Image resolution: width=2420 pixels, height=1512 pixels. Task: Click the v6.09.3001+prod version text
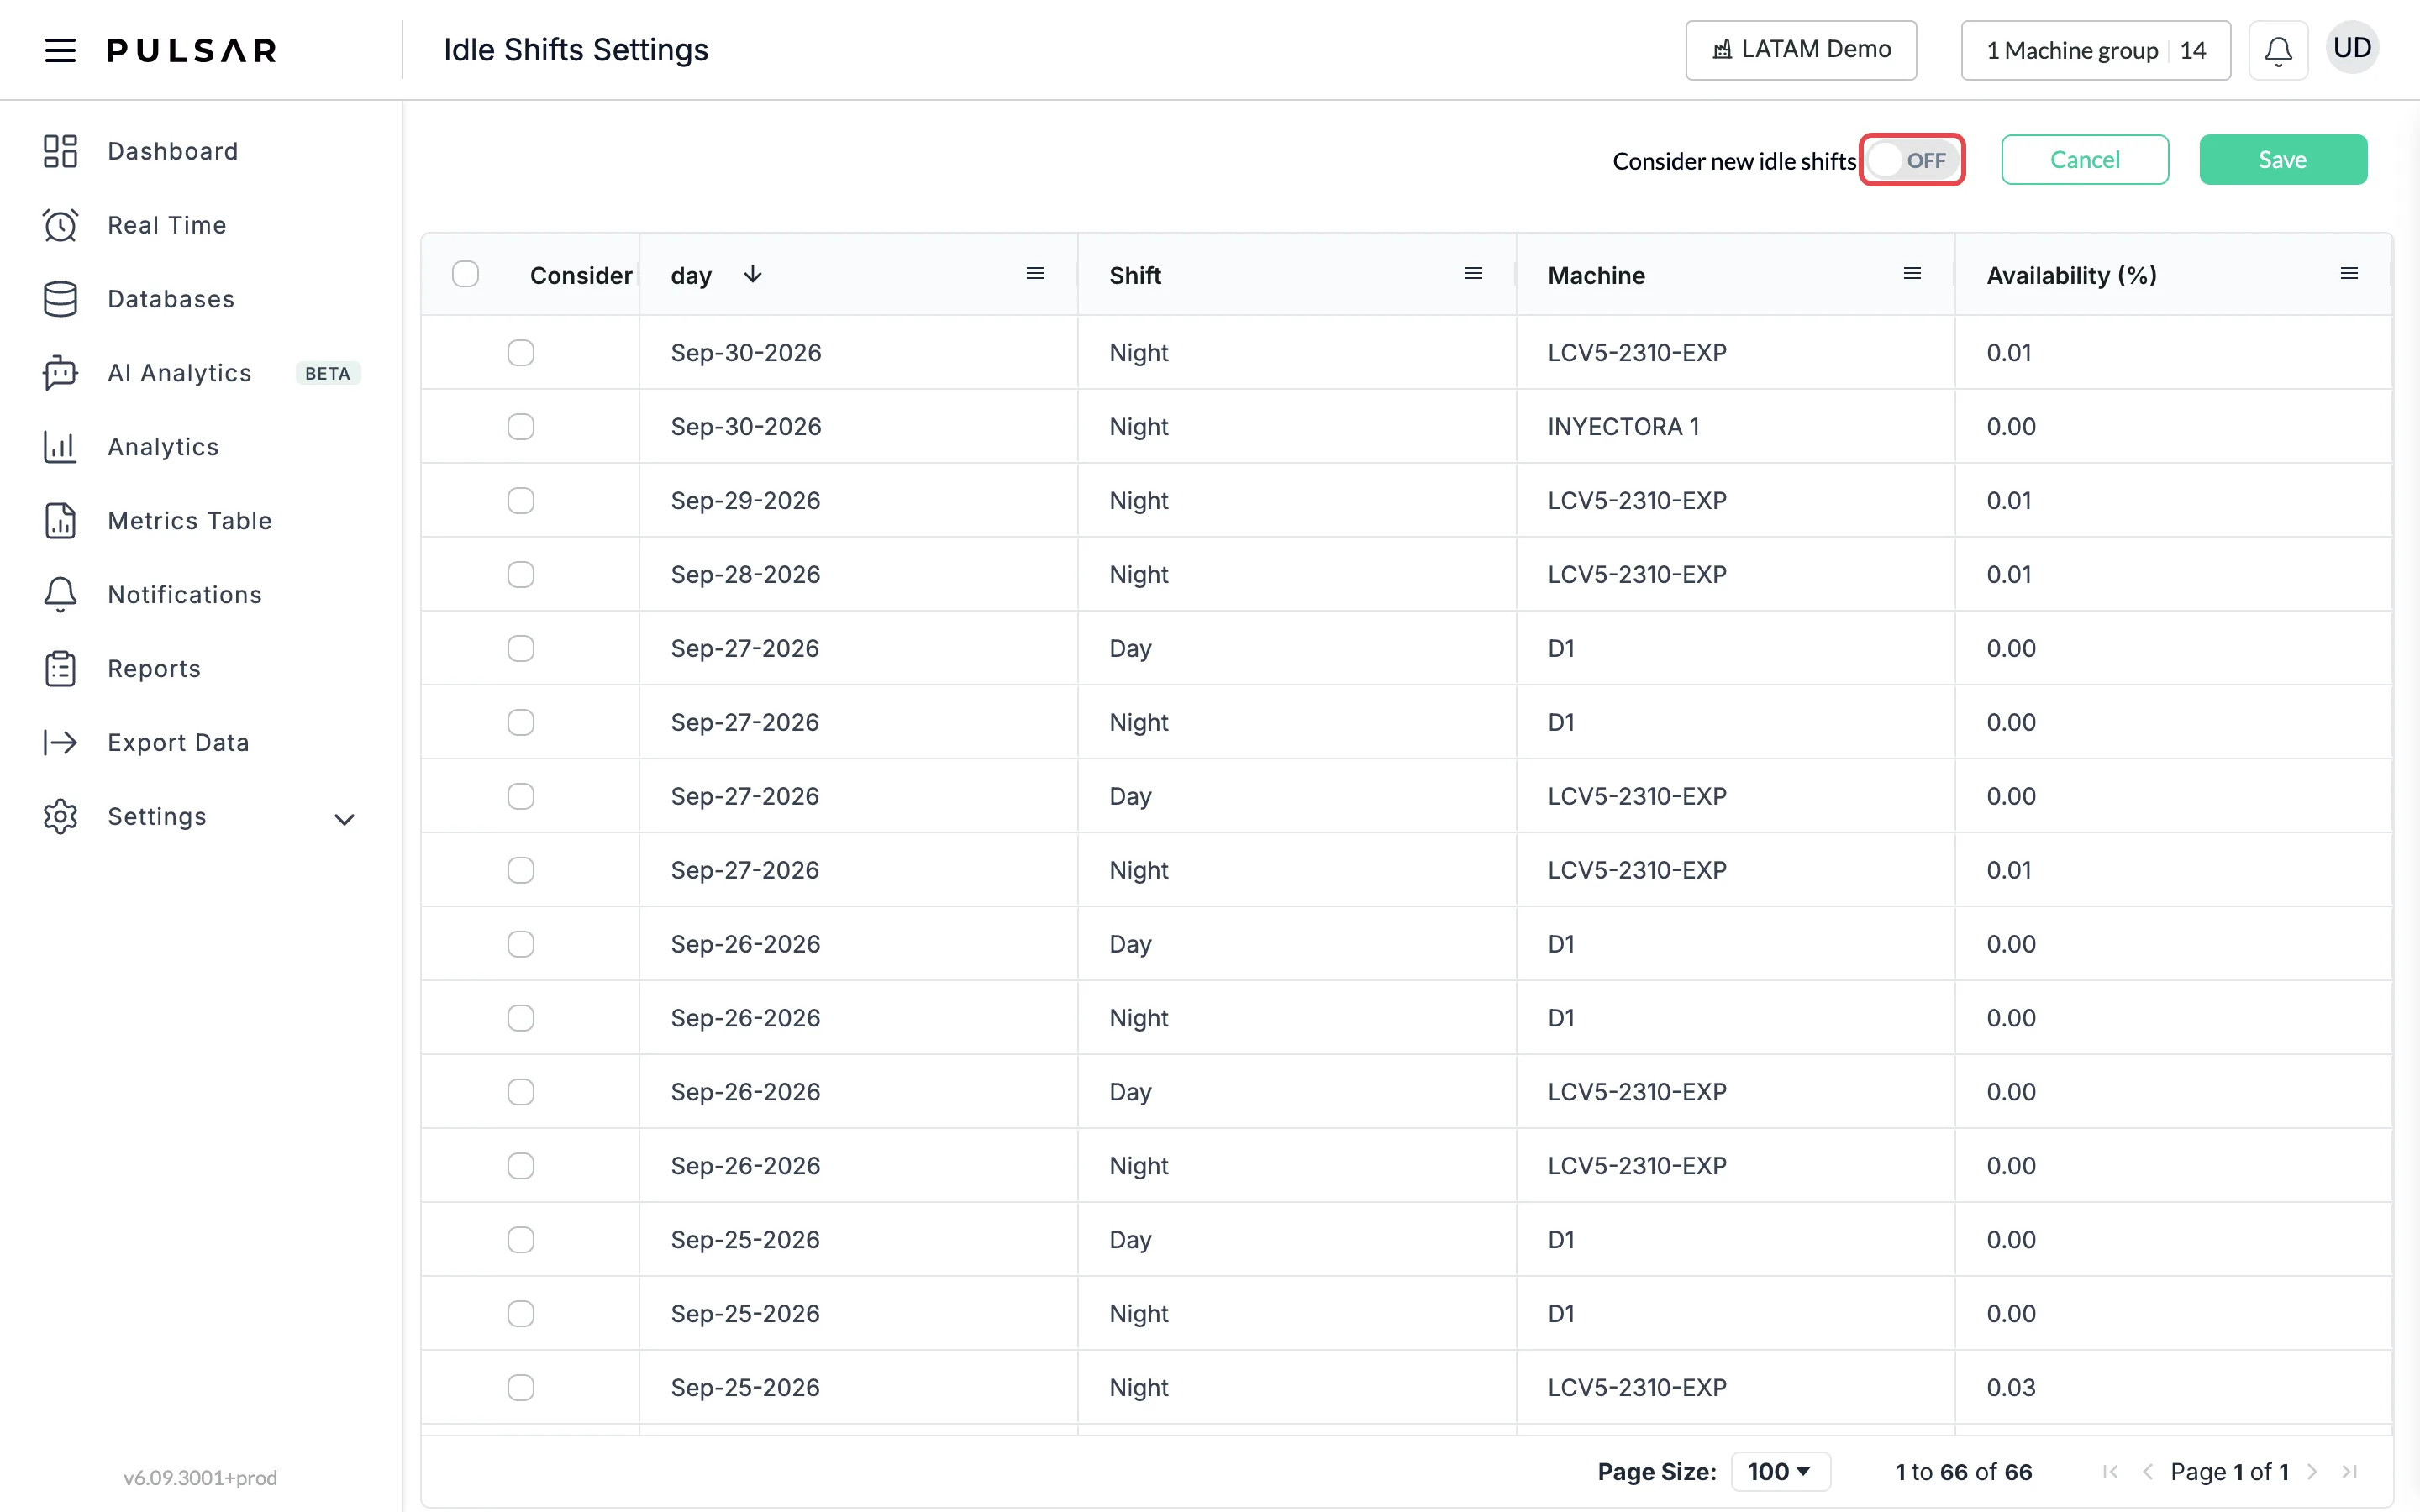tap(200, 1477)
